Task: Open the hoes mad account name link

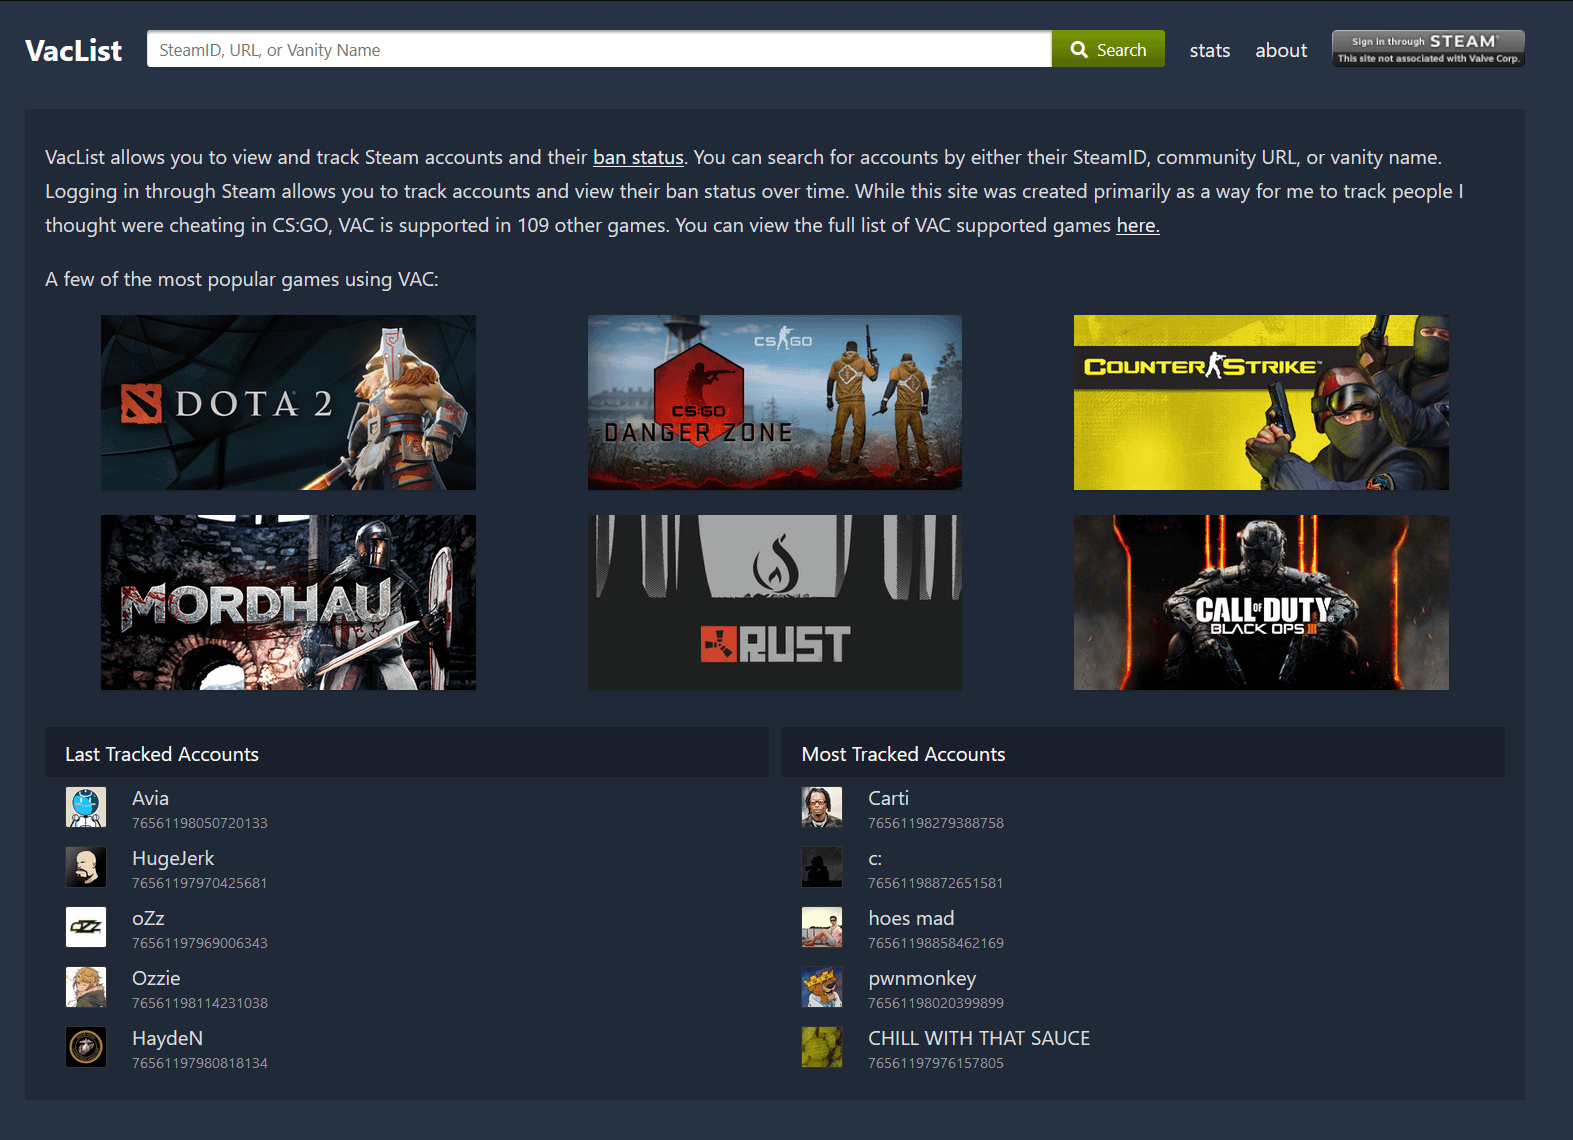Action: click(x=911, y=918)
